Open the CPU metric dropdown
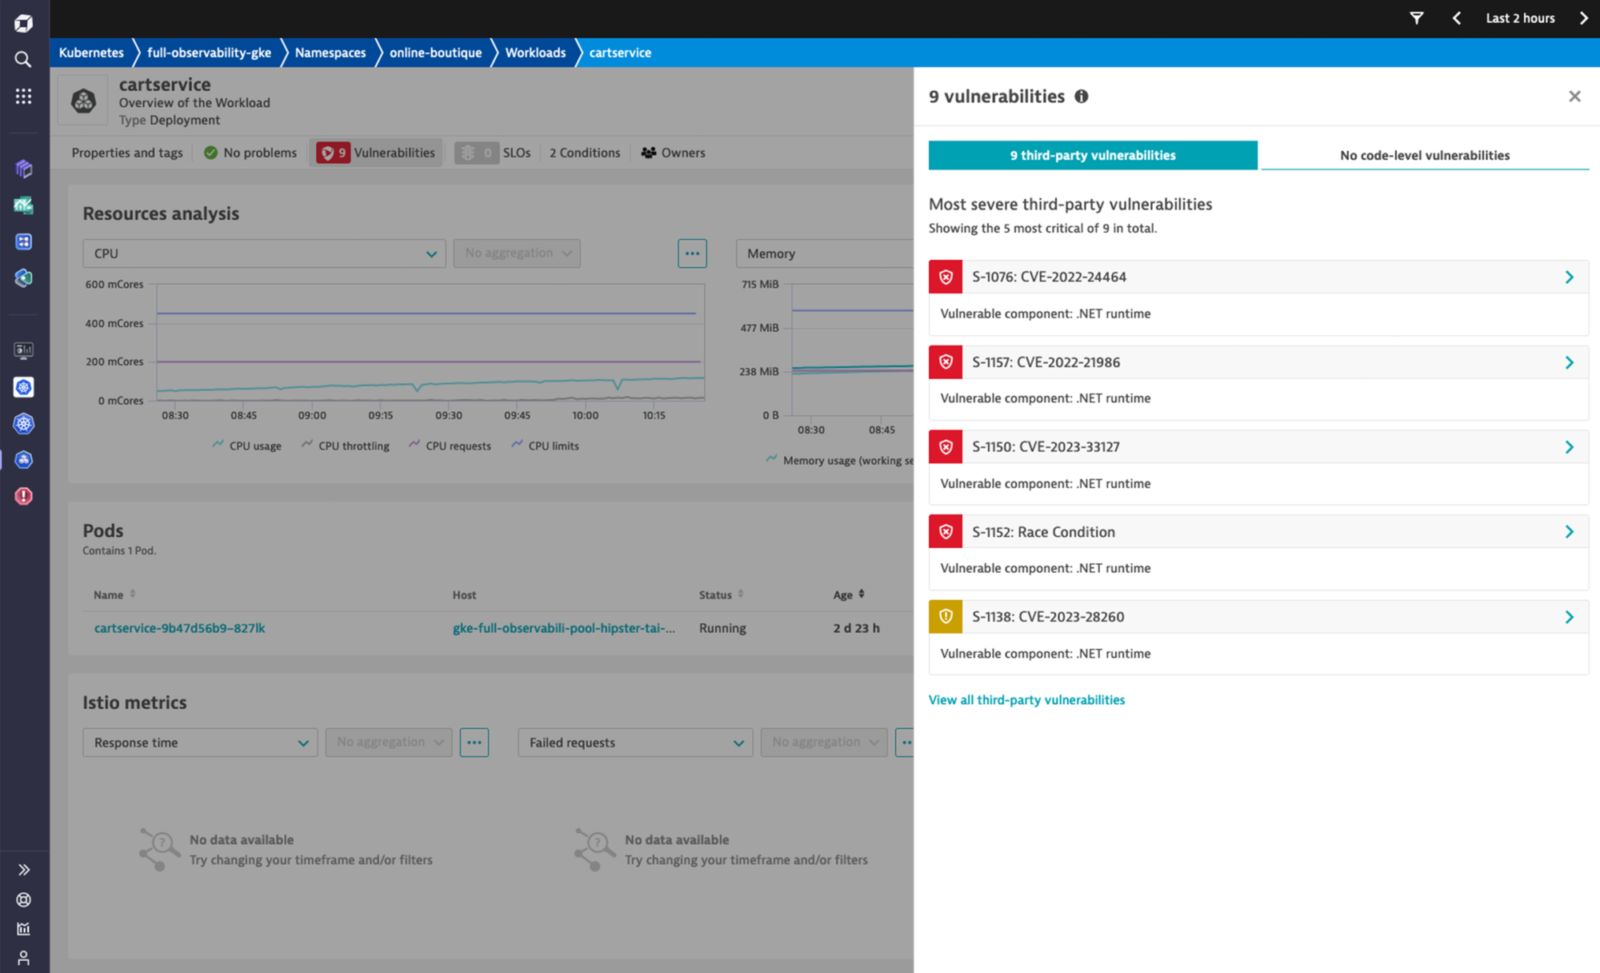This screenshot has width=1600, height=973. pos(264,253)
